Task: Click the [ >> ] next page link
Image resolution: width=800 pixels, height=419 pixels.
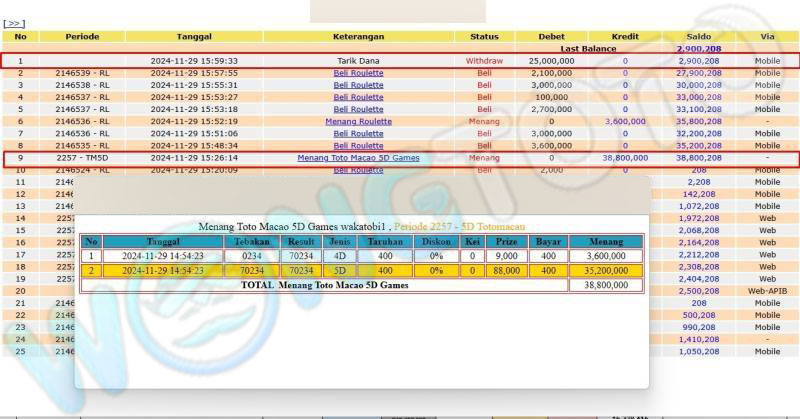Action: click(x=14, y=22)
